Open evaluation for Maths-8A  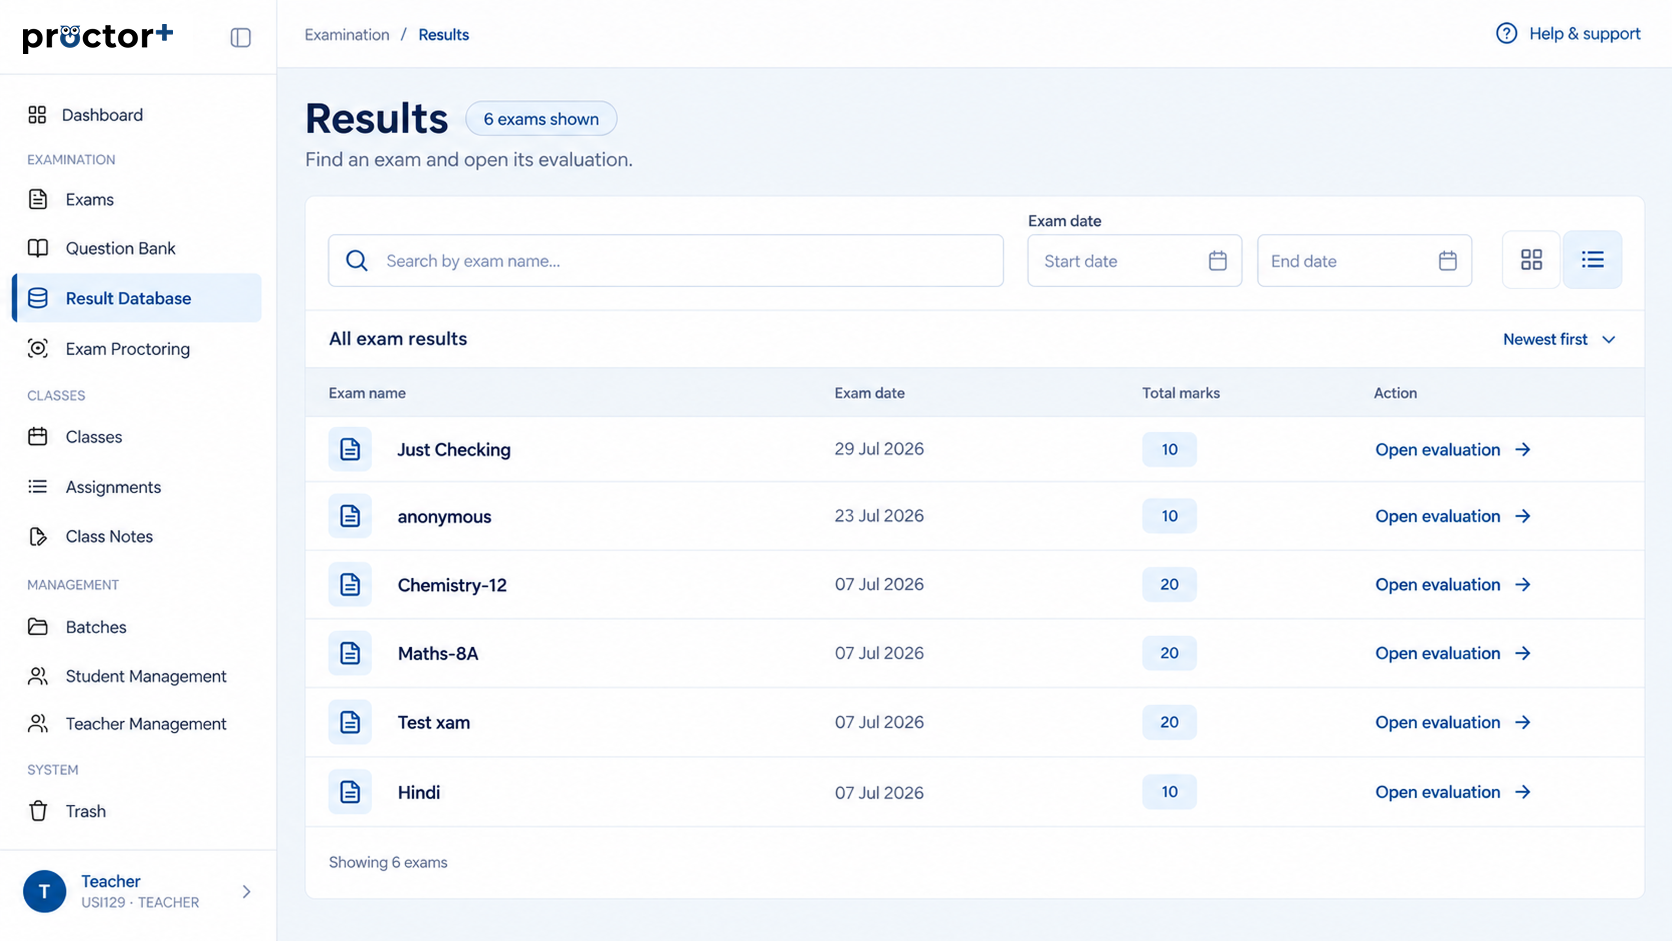pos(1453,653)
